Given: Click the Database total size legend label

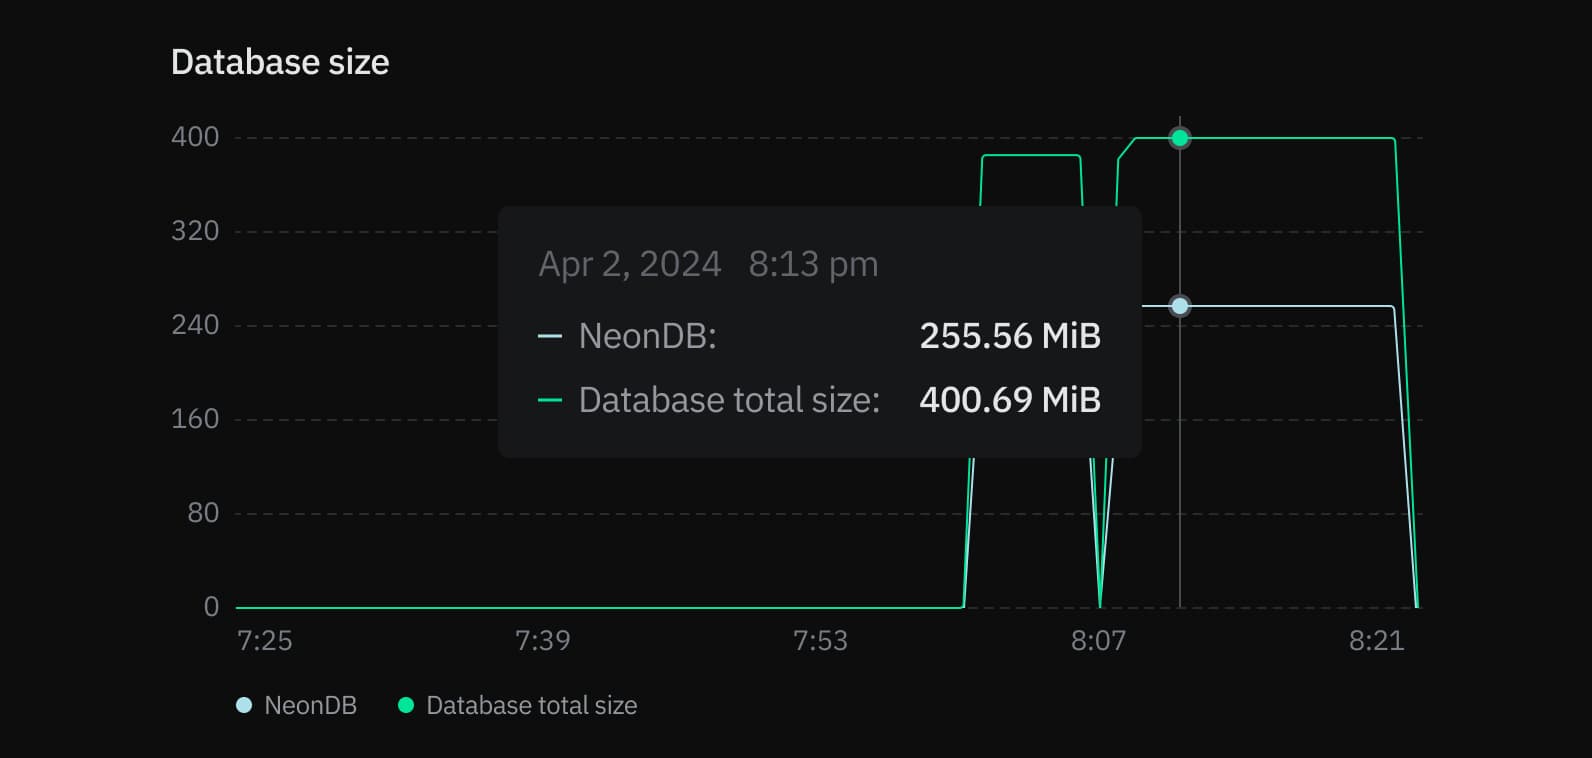Looking at the screenshot, I should coord(531,705).
